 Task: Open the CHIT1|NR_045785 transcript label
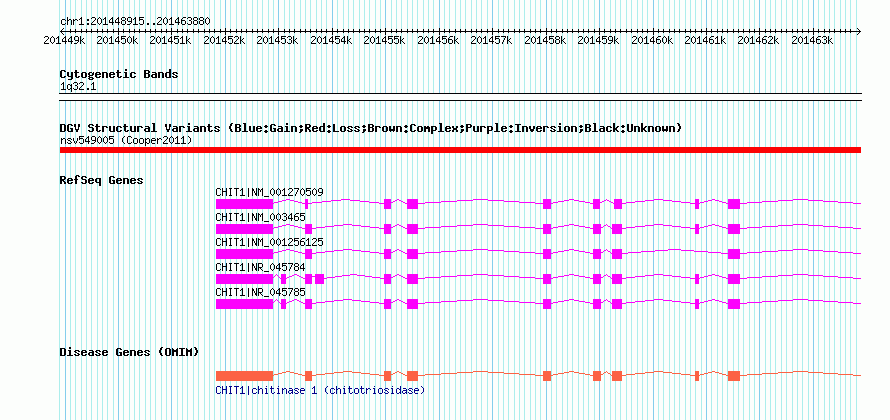coord(261,292)
